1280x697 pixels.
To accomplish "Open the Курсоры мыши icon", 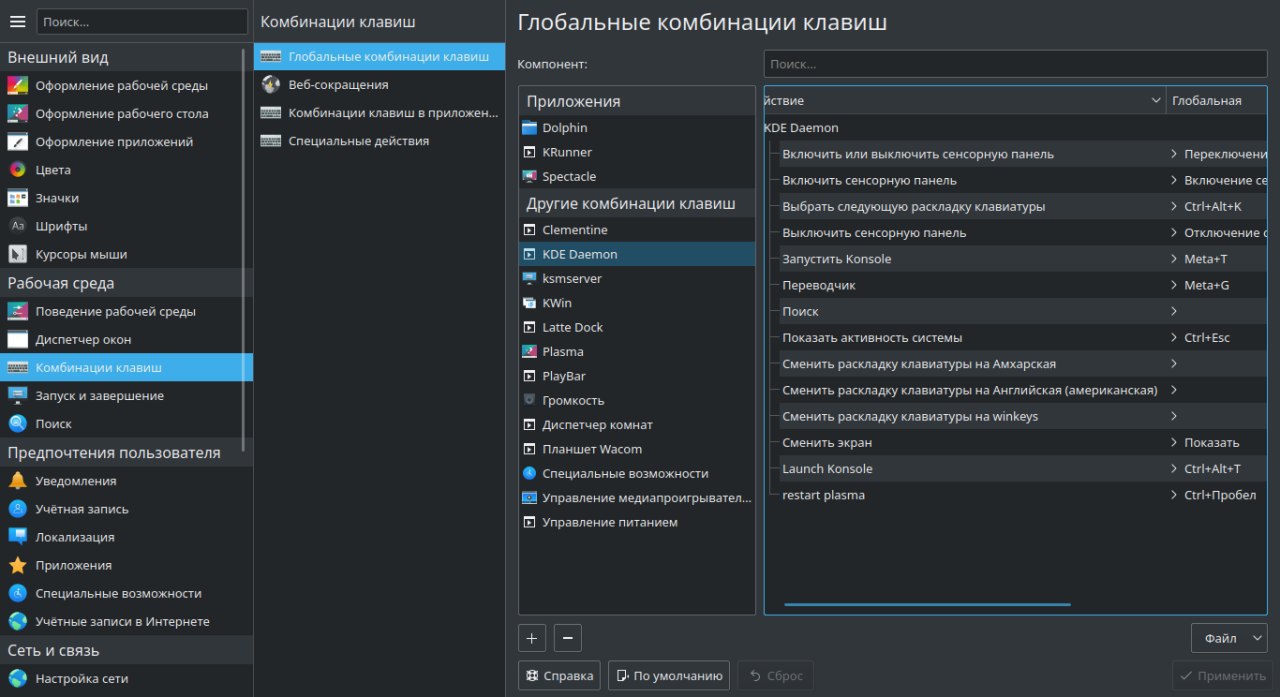I will 17,253.
